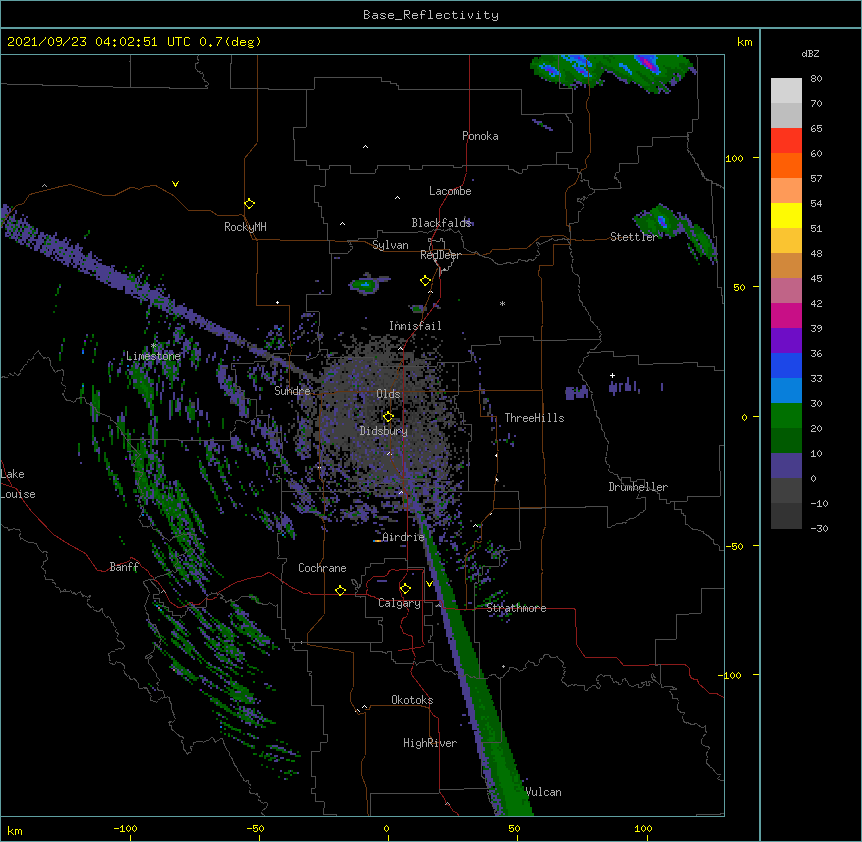Click the Olds label
Screen dimensions: 862x842
click(x=388, y=394)
